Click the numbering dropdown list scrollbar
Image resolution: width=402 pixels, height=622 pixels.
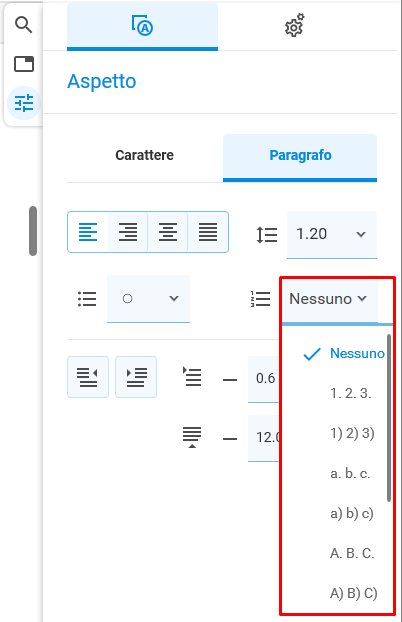tap(389, 418)
